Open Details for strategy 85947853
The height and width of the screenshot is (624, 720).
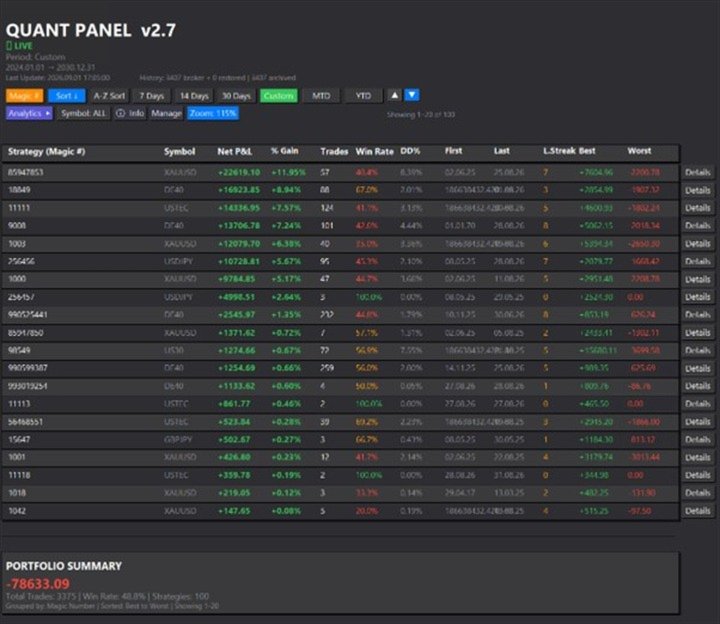pyautogui.click(x=698, y=173)
